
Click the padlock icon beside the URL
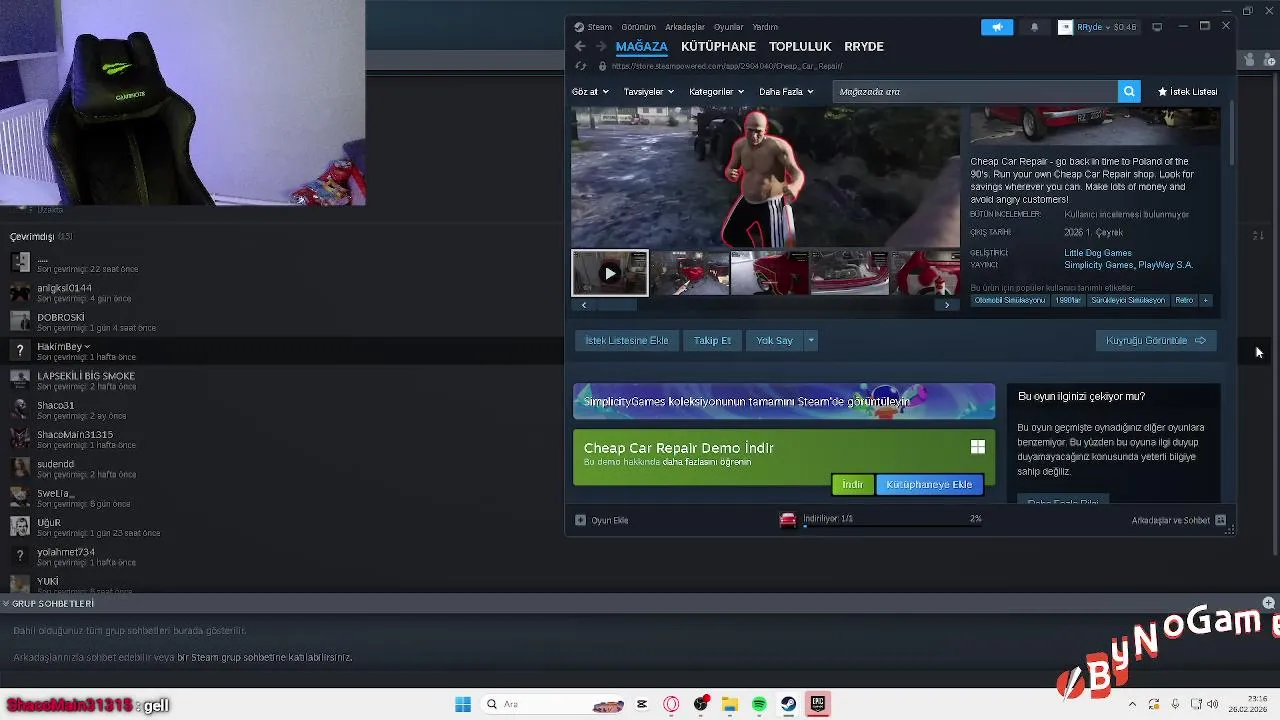[x=602, y=66]
